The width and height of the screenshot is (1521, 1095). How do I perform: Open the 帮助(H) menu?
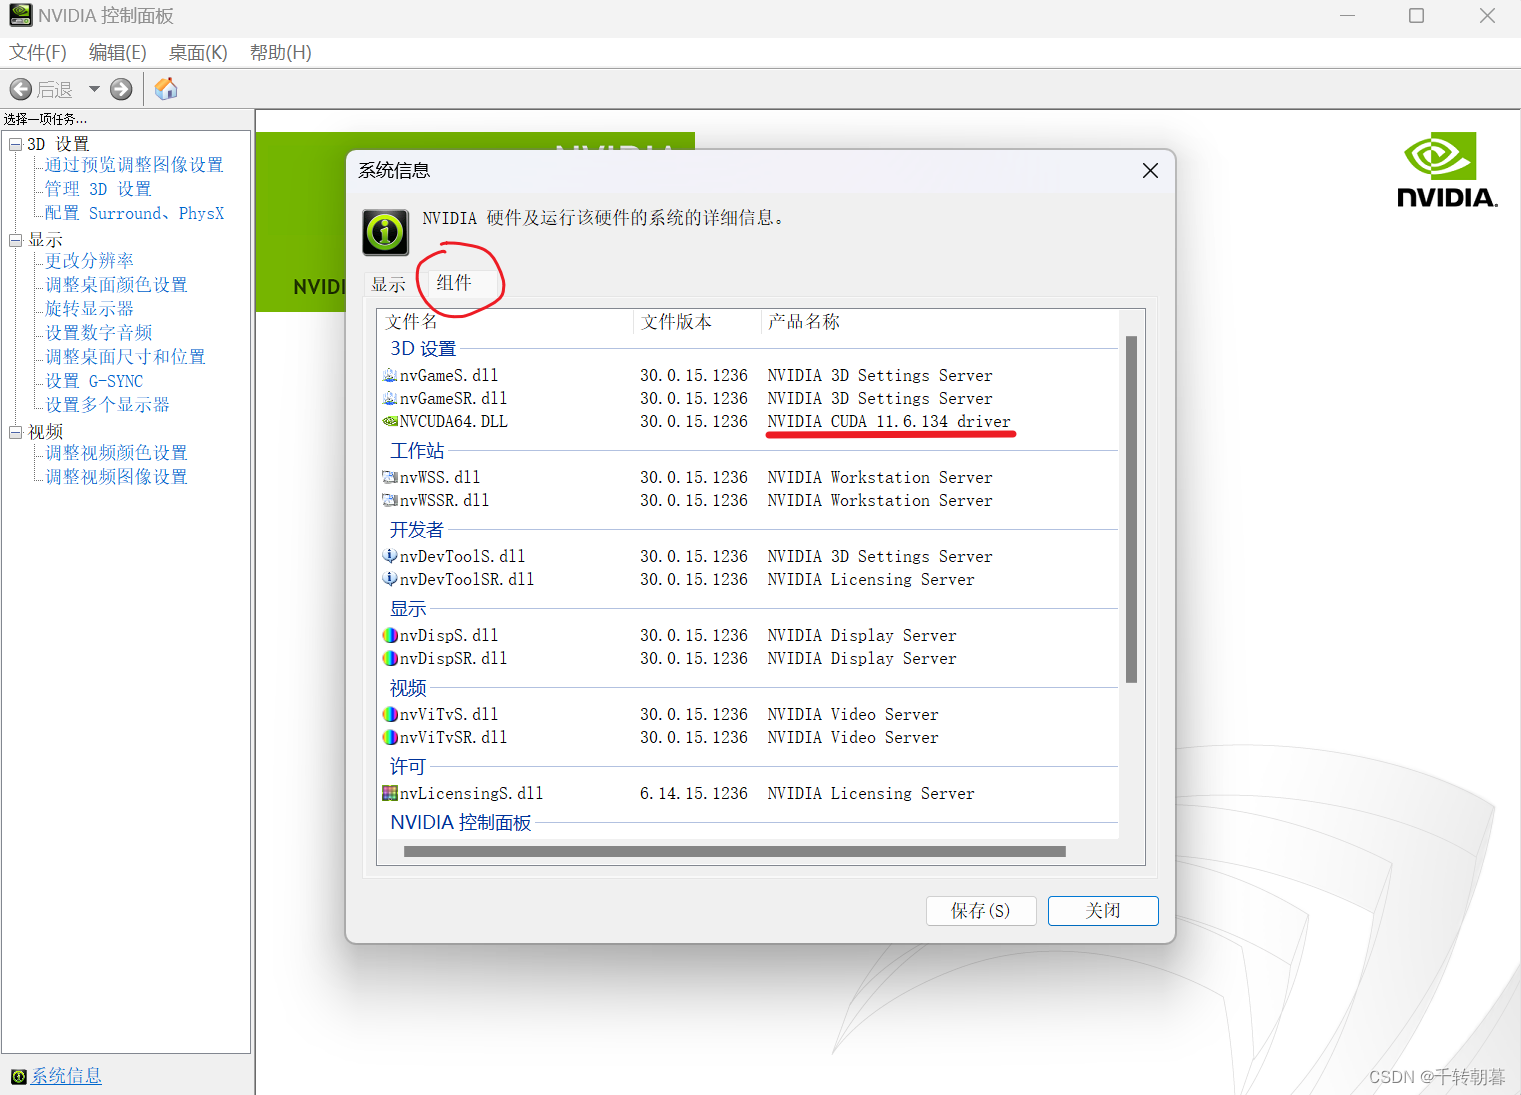281,53
